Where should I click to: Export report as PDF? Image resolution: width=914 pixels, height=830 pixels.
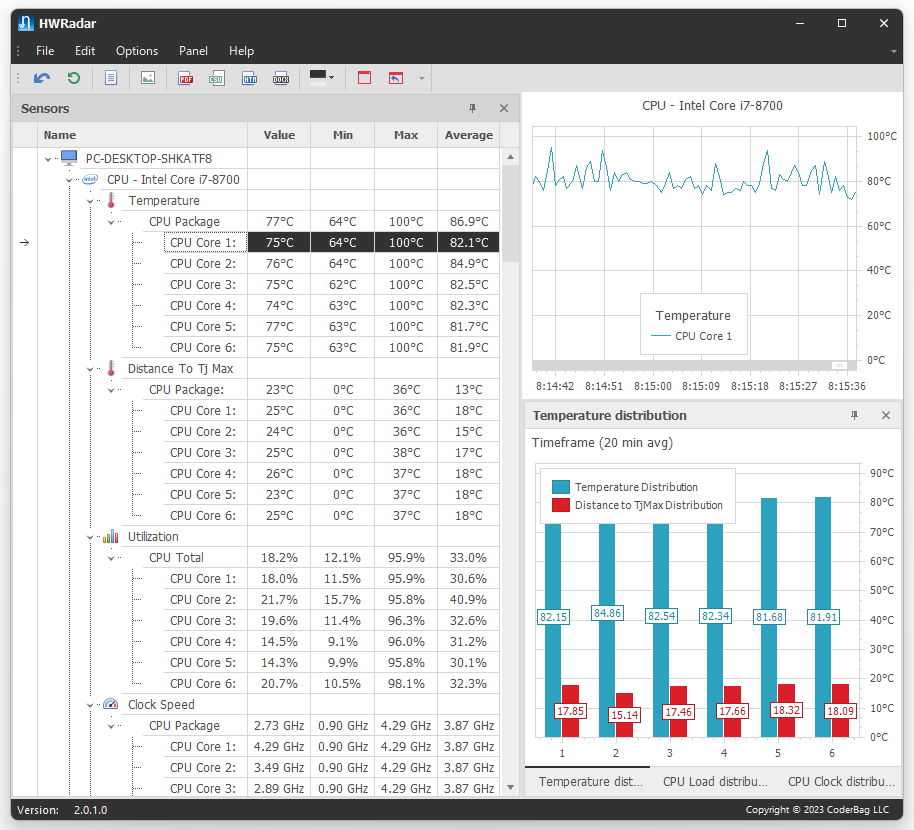(186, 78)
